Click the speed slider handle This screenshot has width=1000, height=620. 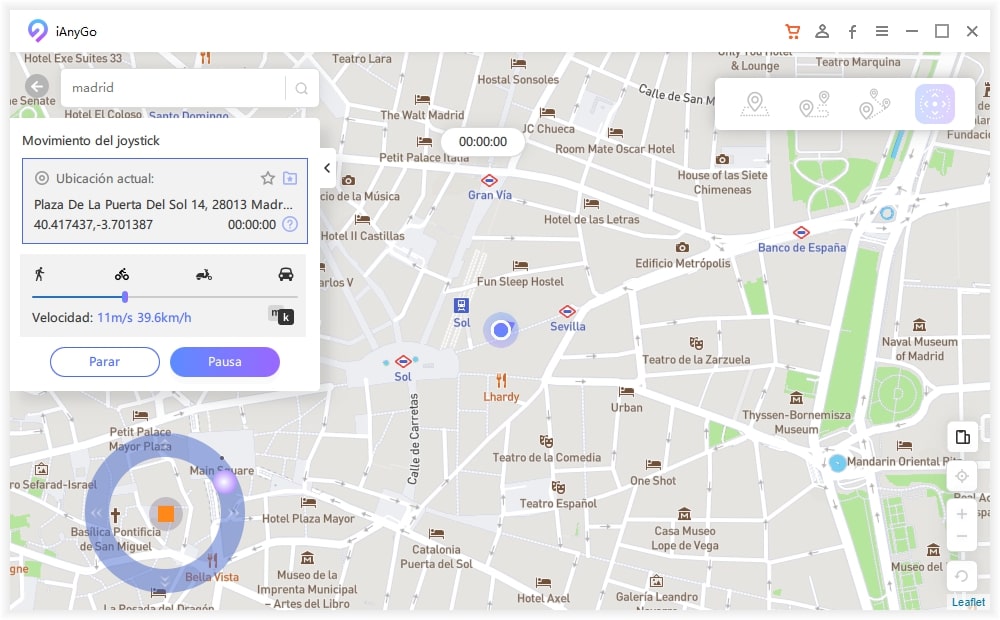(125, 297)
